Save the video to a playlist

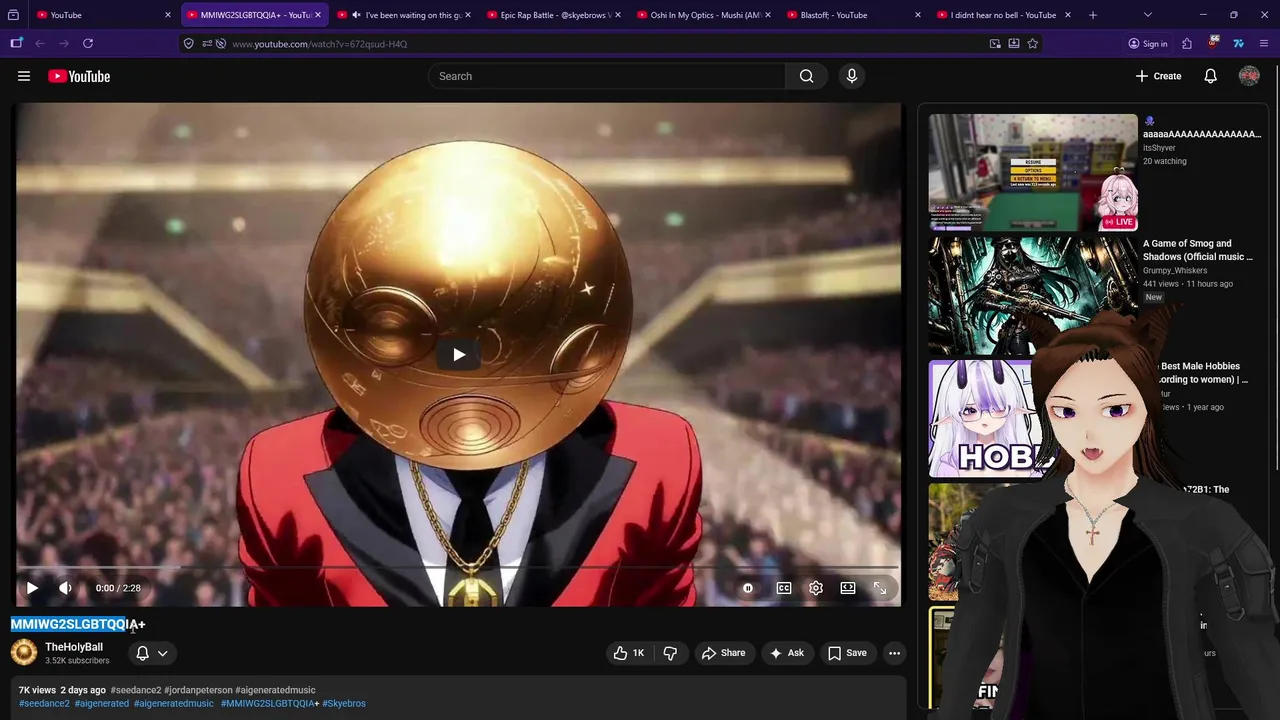847,653
